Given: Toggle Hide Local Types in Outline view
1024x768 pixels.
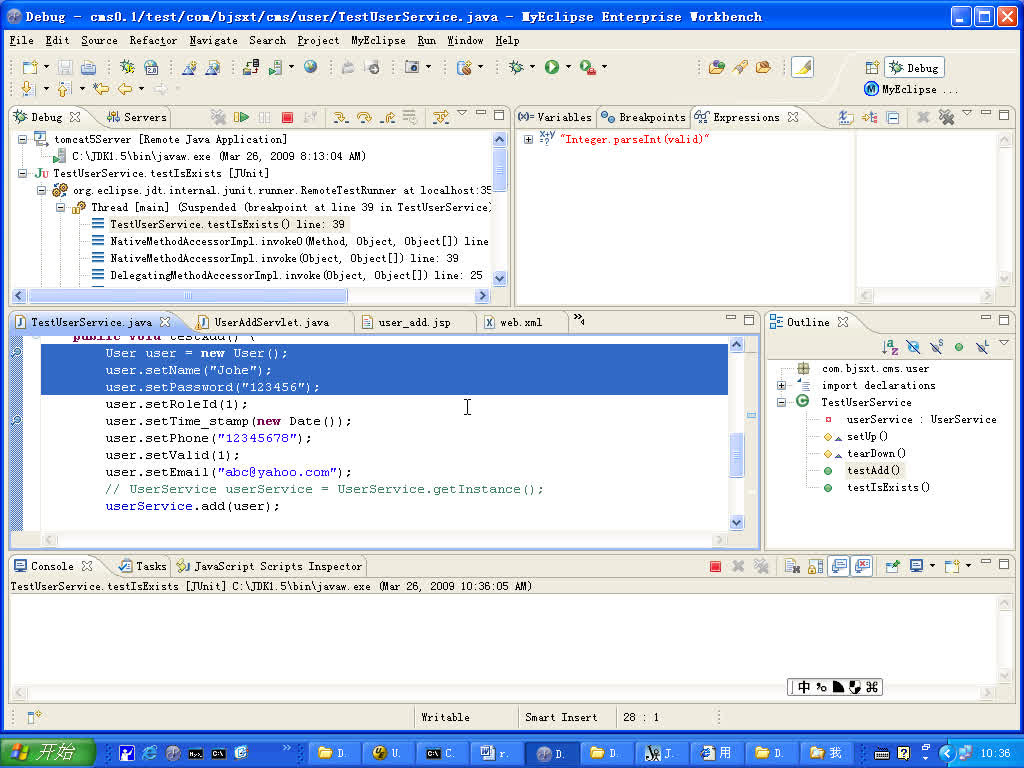Looking at the screenshot, I should point(982,347).
